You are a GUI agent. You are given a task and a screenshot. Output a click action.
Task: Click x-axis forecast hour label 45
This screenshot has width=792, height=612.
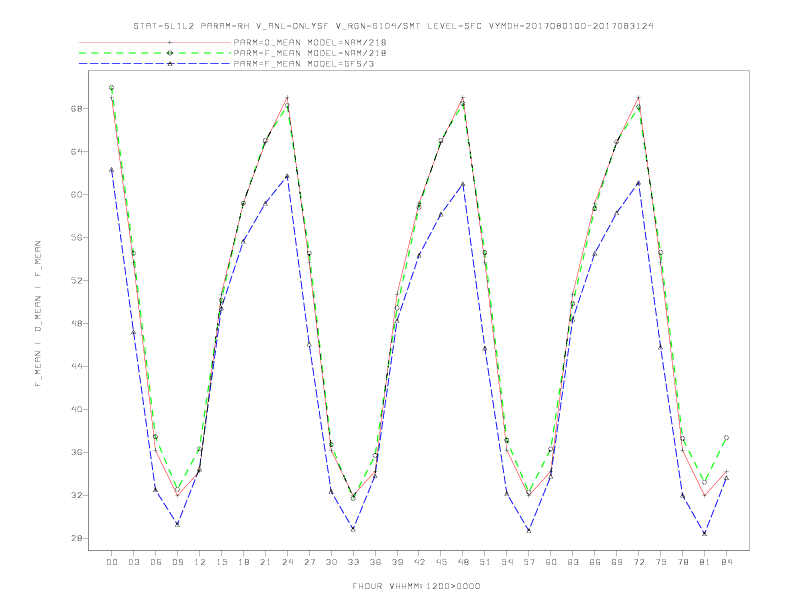click(441, 562)
